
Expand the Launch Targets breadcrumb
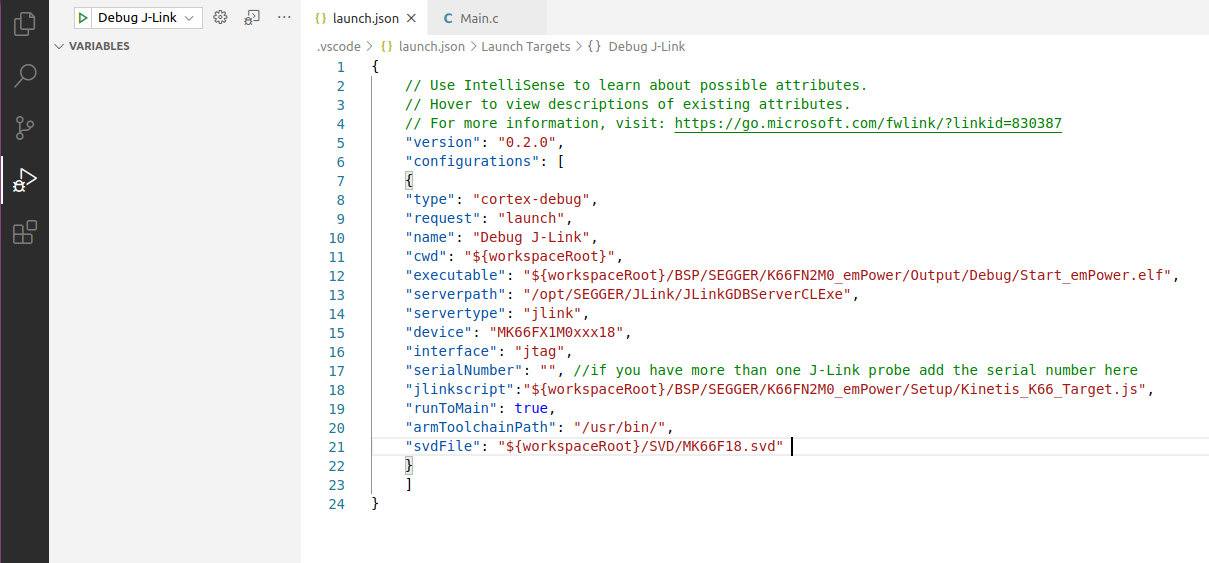point(525,47)
